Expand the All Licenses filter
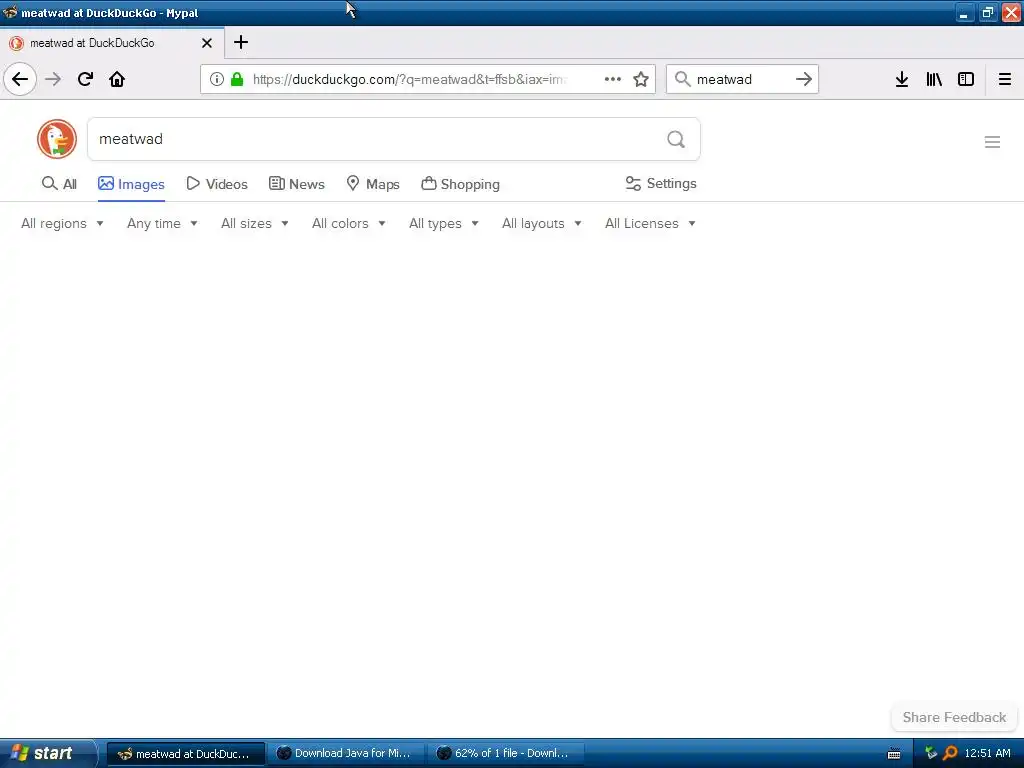 coord(650,223)
